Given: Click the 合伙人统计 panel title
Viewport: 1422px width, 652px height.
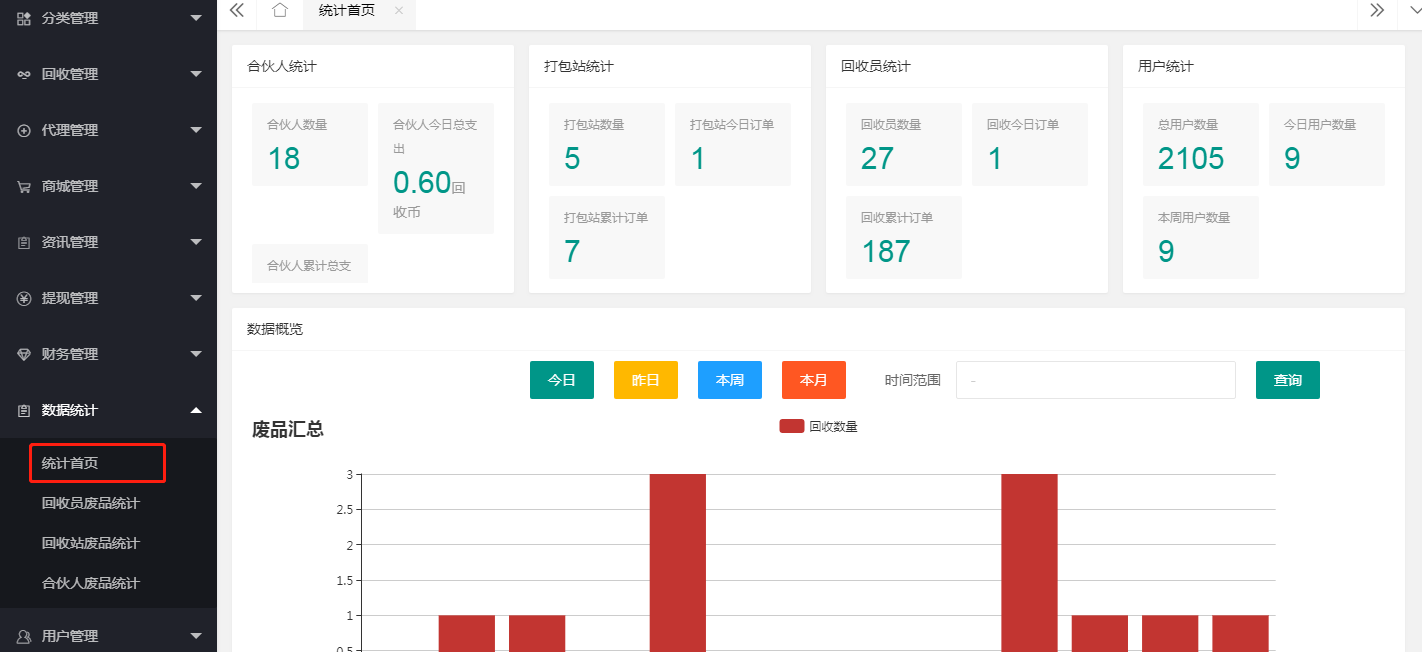Looking at the screenshot, I should [282, 66].
